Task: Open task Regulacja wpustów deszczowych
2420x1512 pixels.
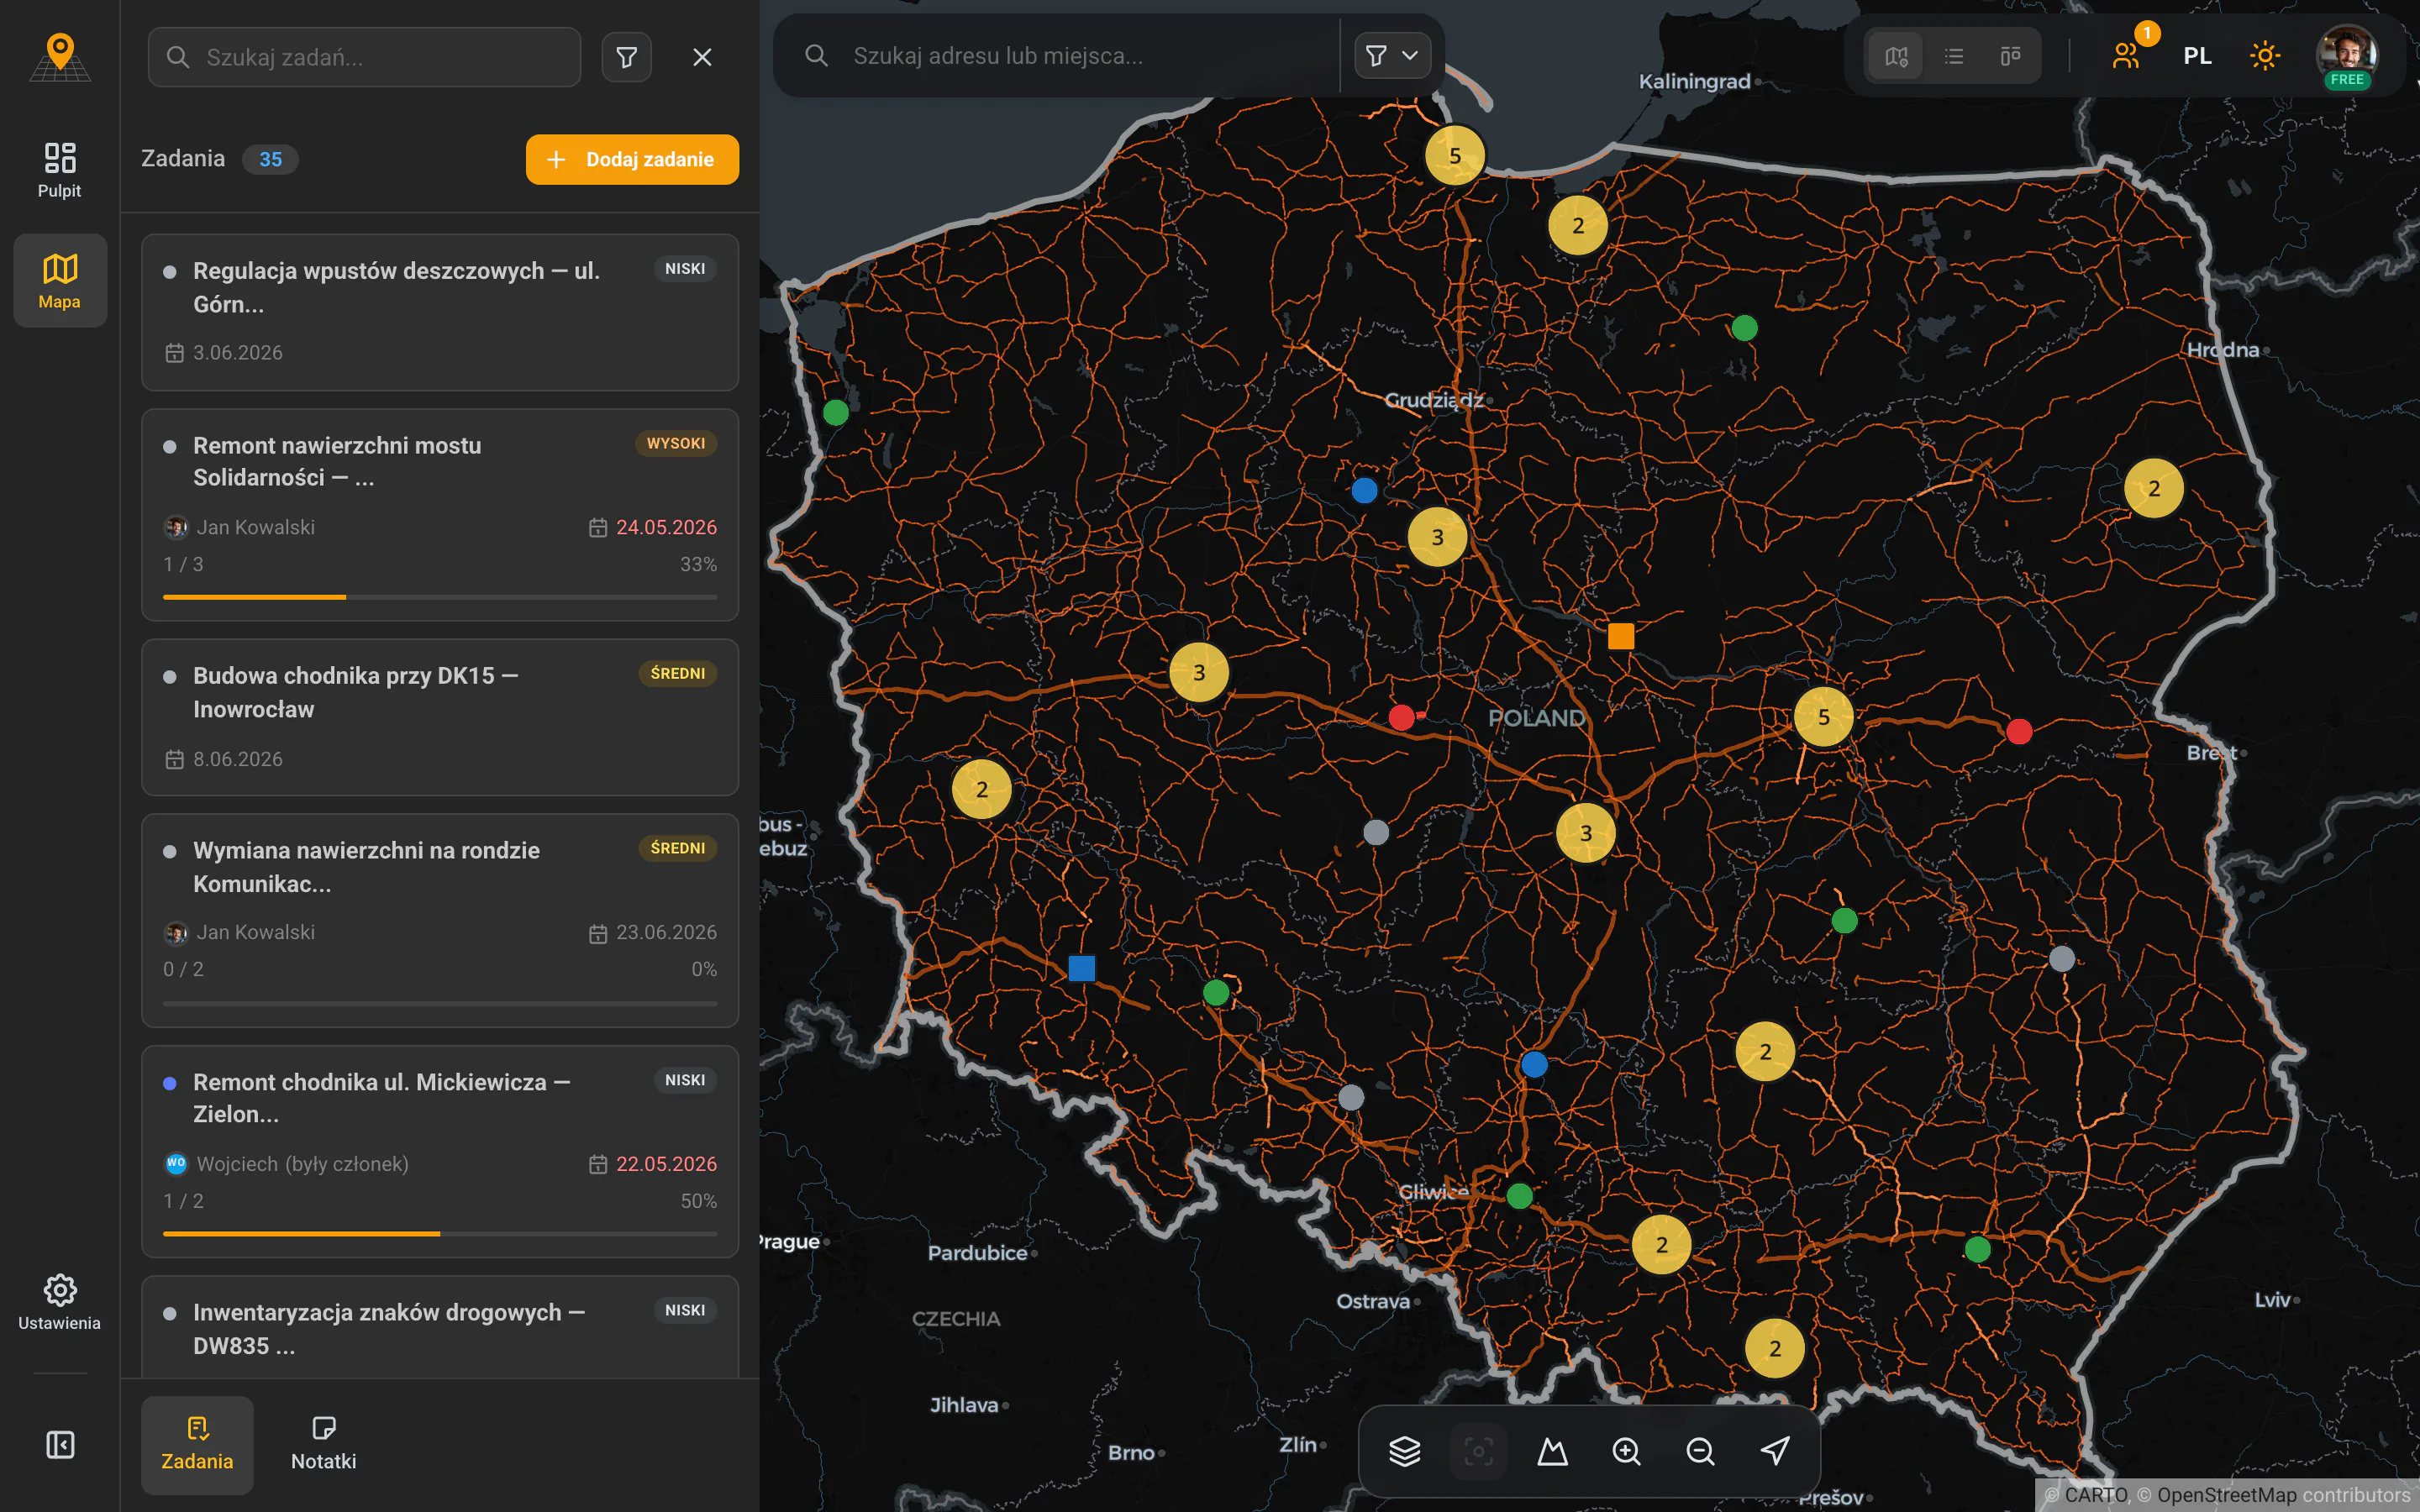Action: click(x=440, y=312)
